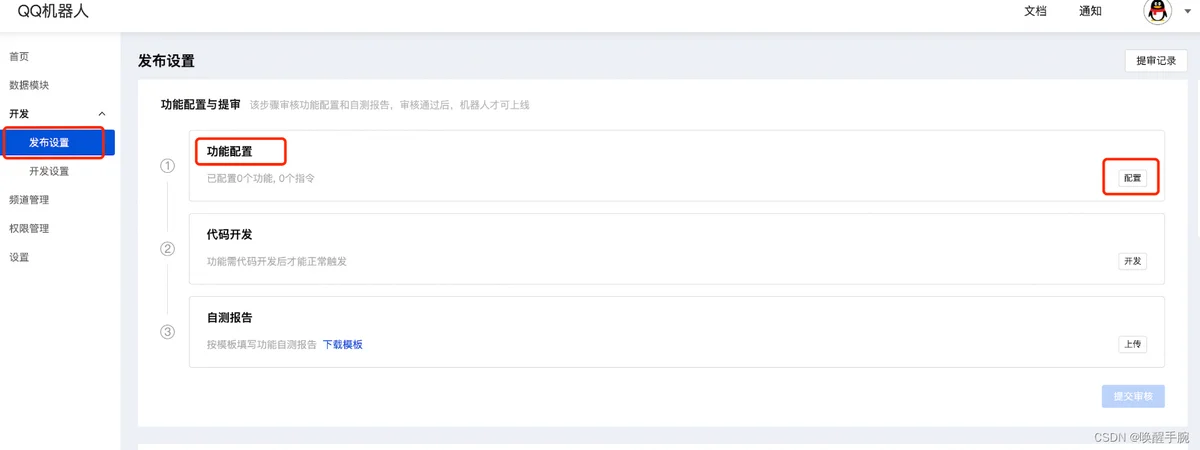Click the 开发 button for 代码开发
Image resolution: width=1200 pixels, height=450 pixels.
1132,261
